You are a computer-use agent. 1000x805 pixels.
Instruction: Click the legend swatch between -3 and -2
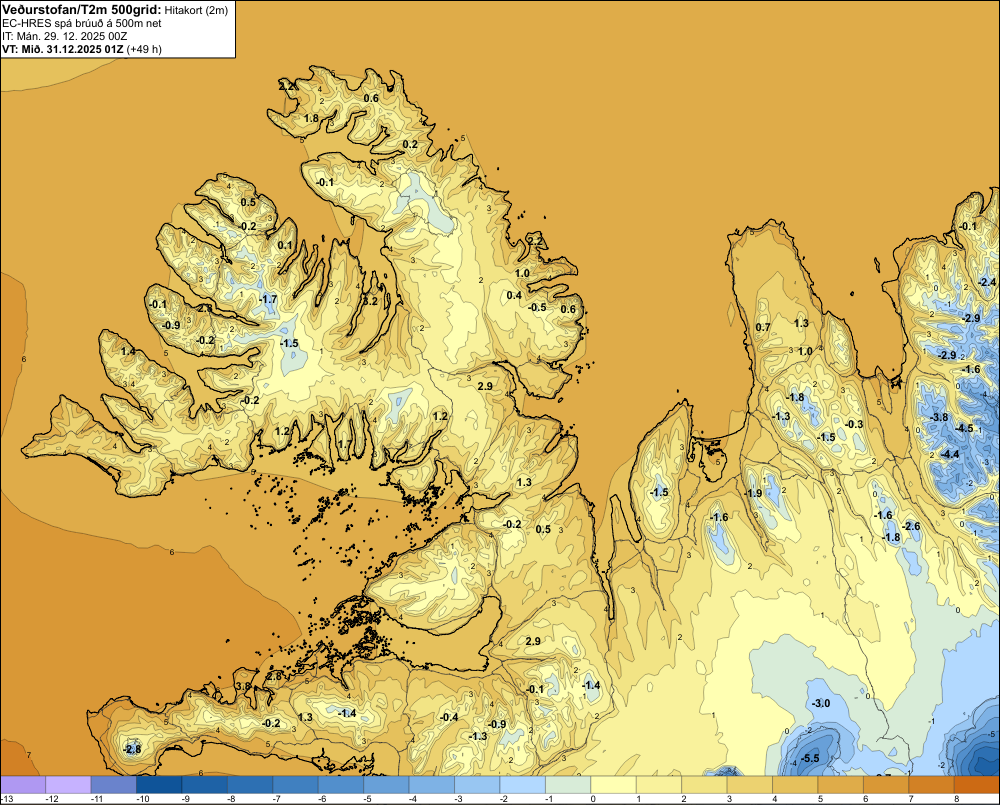[x=477, y=784]
